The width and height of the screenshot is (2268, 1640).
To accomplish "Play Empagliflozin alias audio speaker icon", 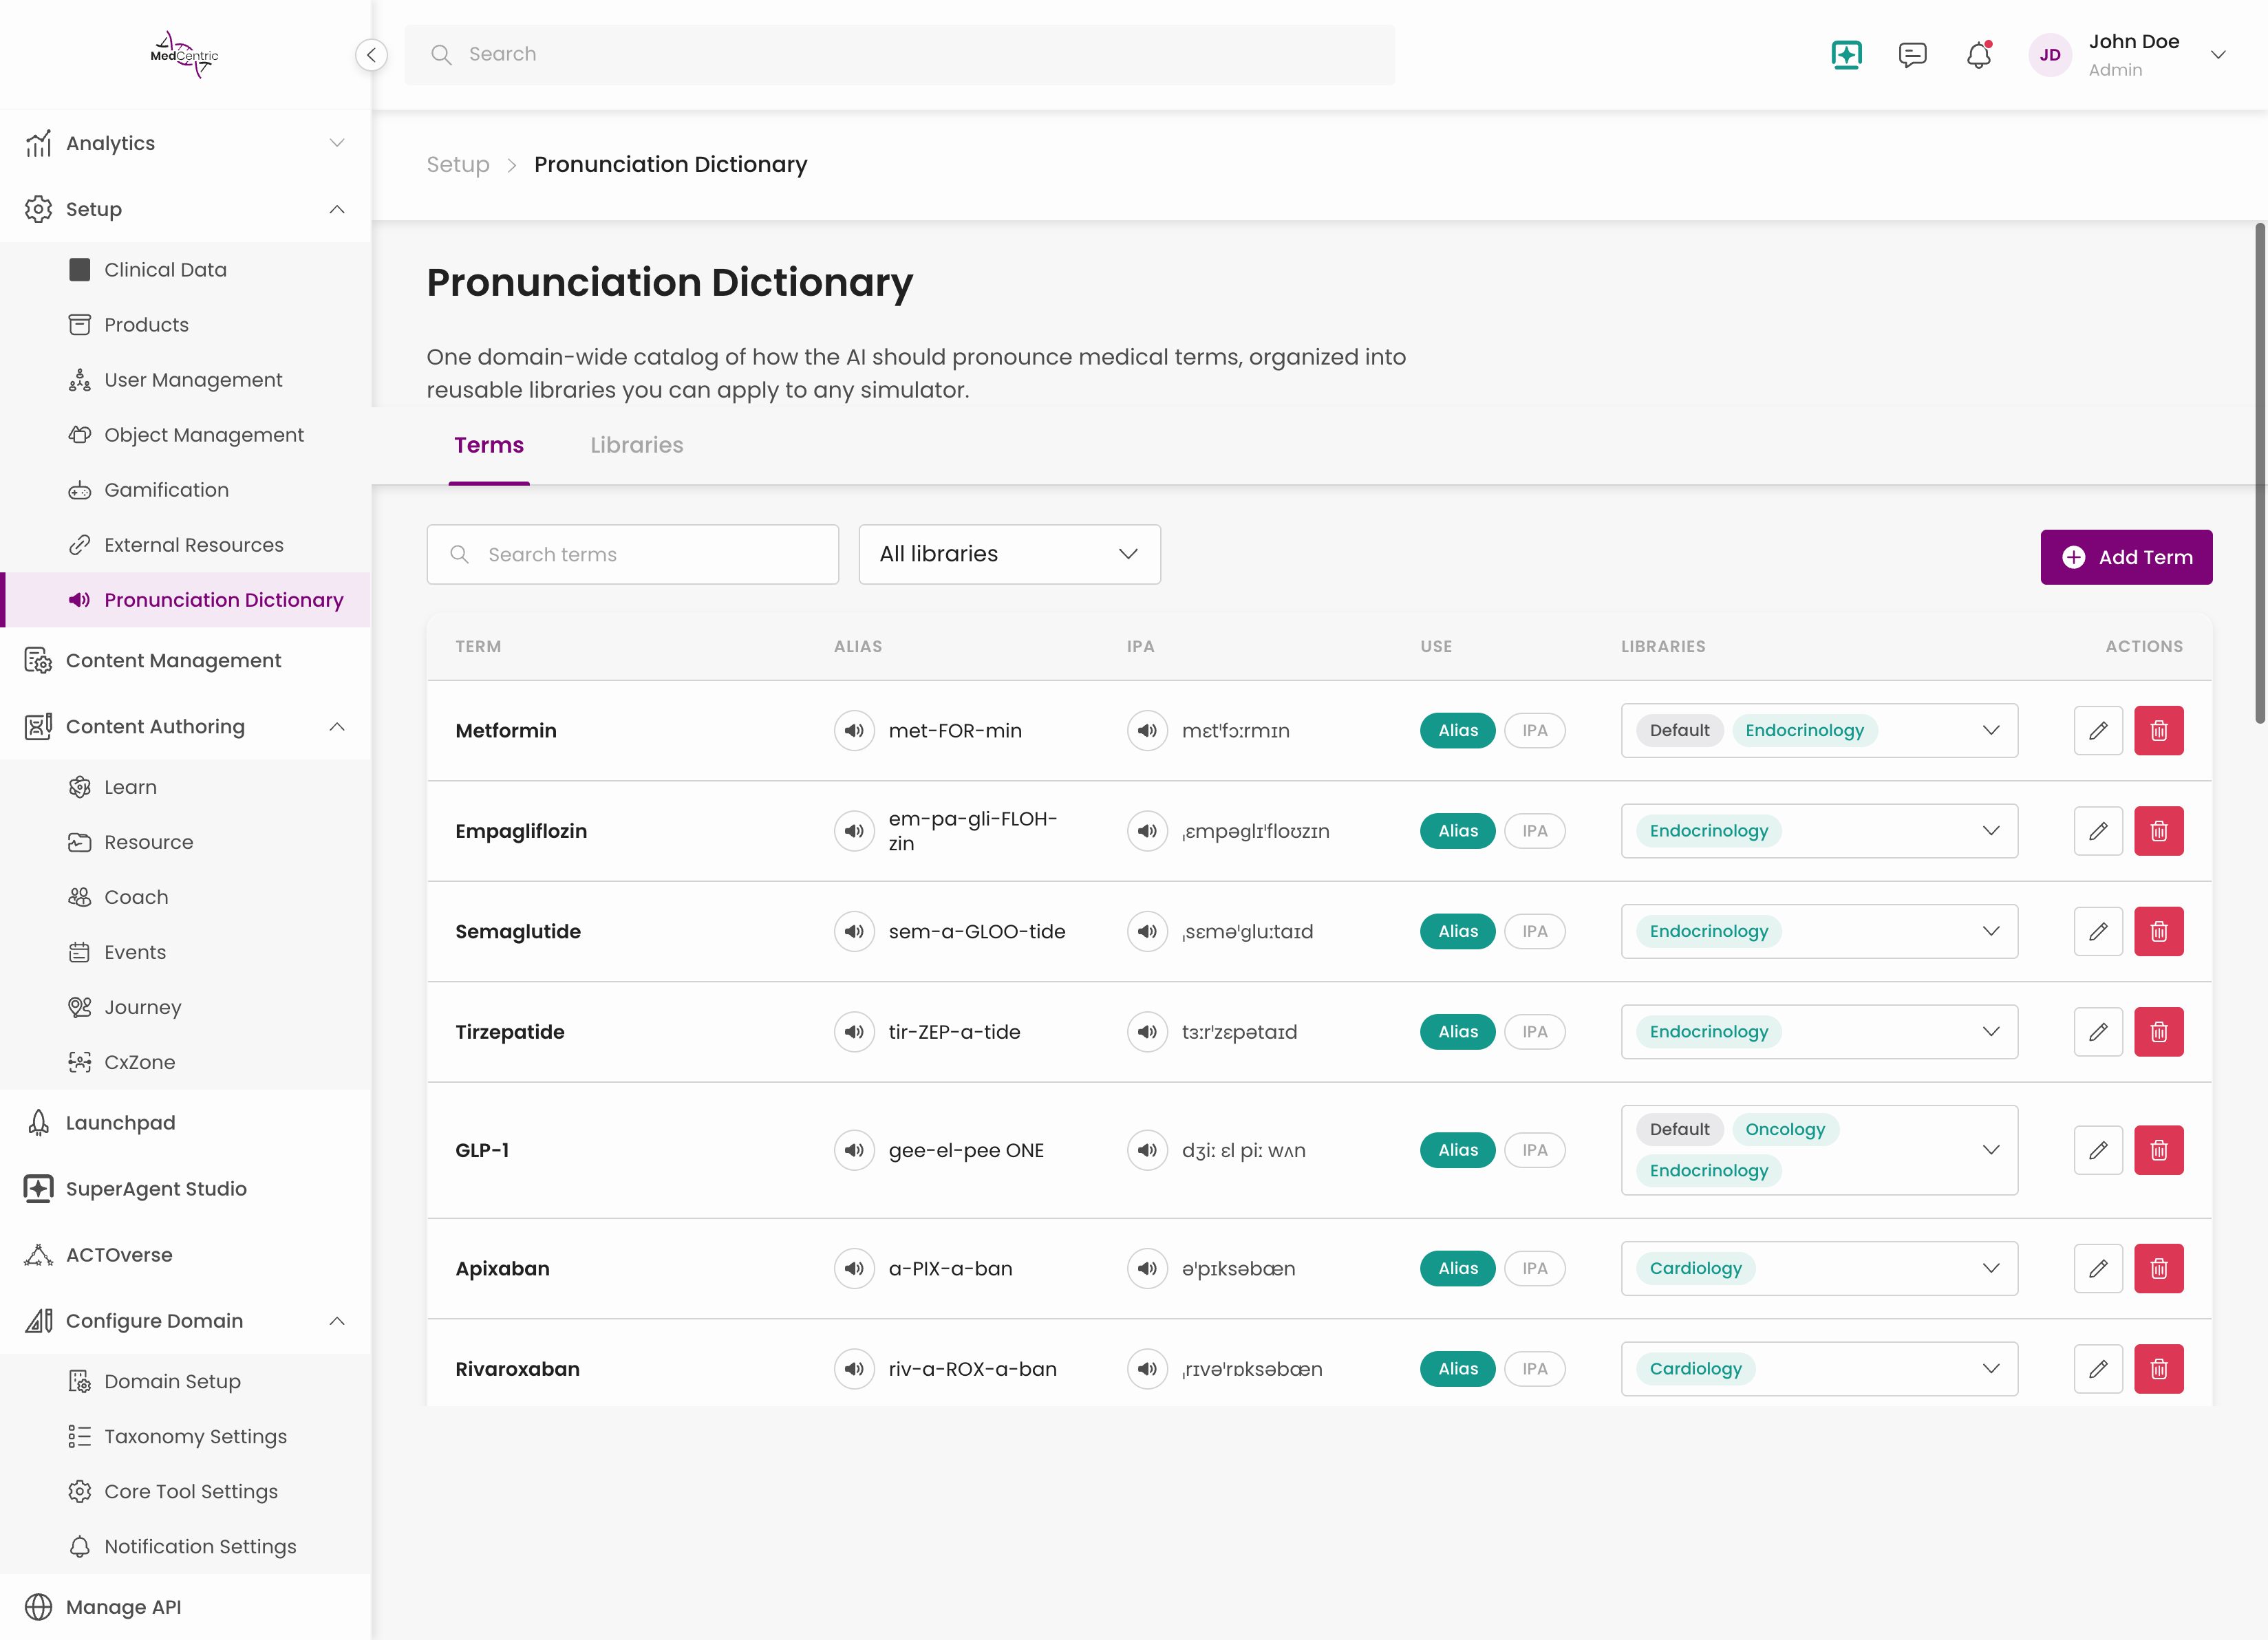I will tap(854, 831).
